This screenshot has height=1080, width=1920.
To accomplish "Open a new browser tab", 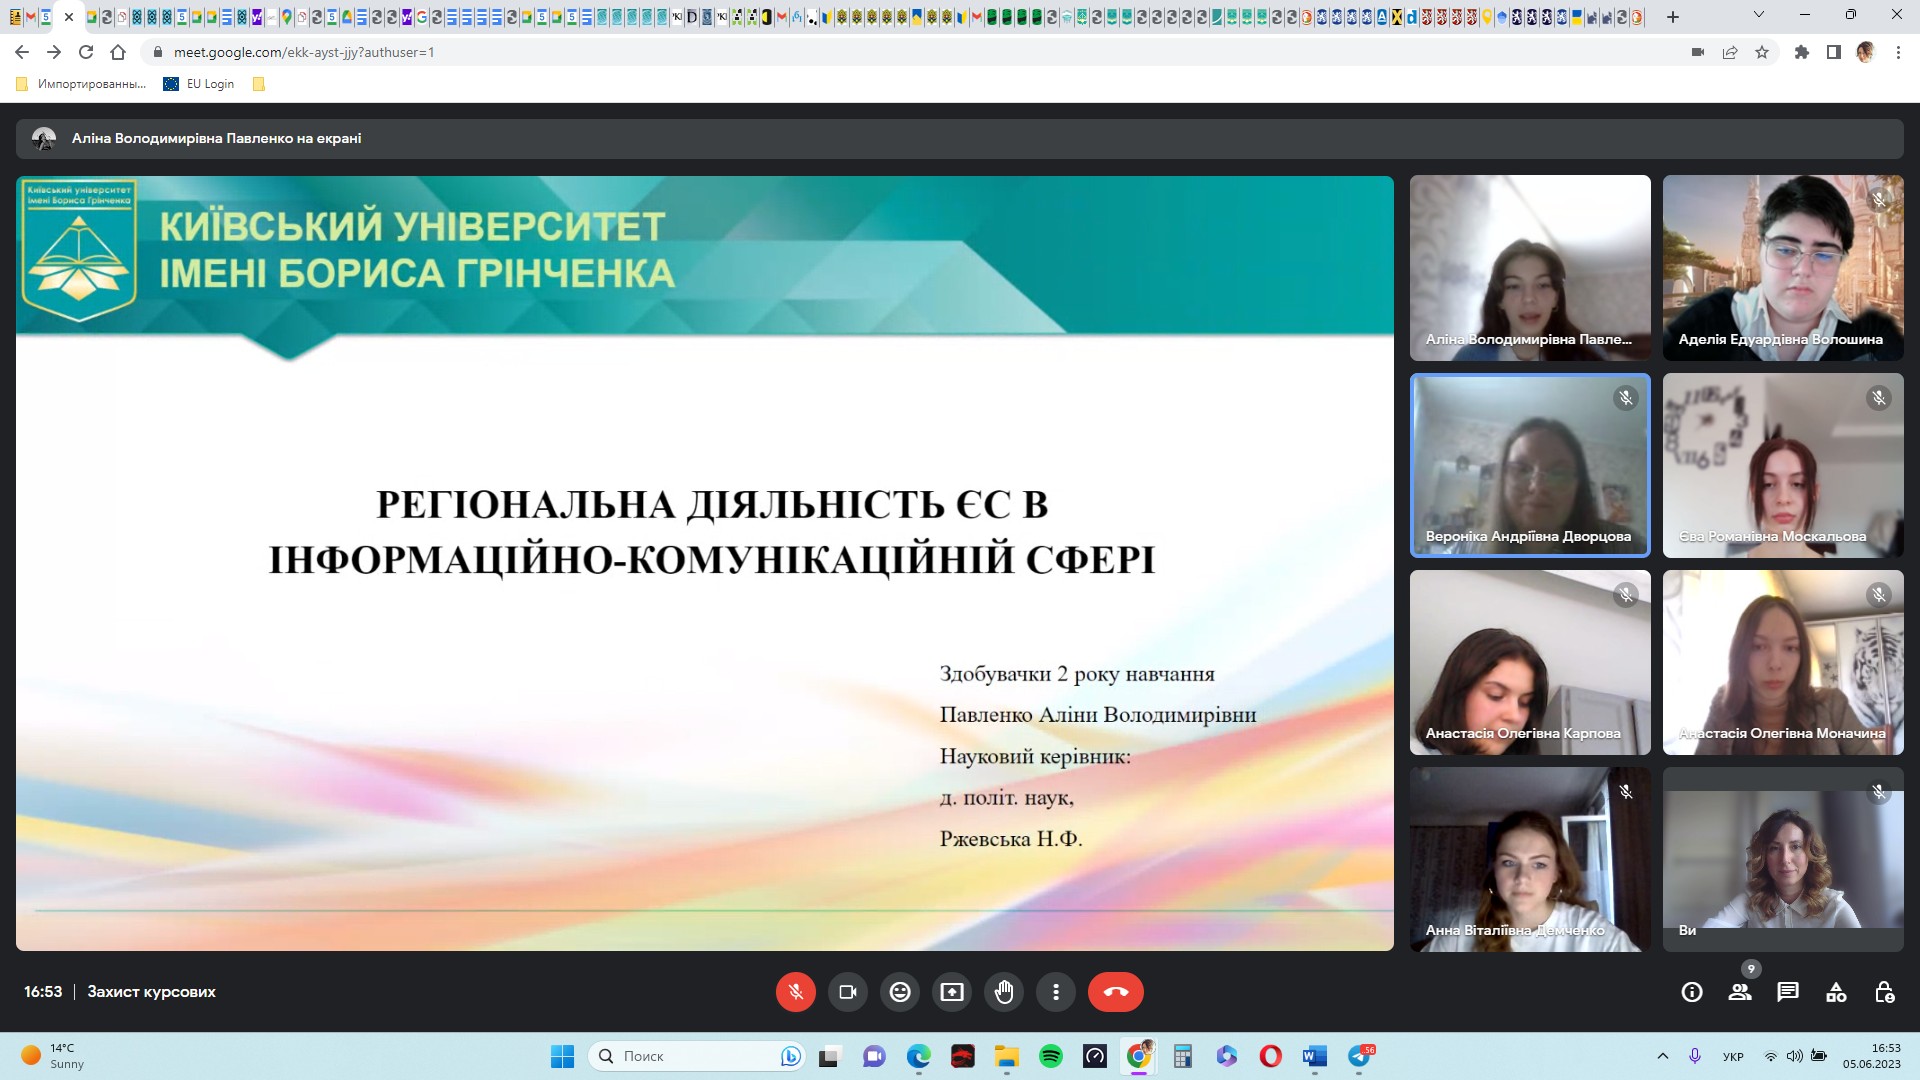I will (1673, 17).
